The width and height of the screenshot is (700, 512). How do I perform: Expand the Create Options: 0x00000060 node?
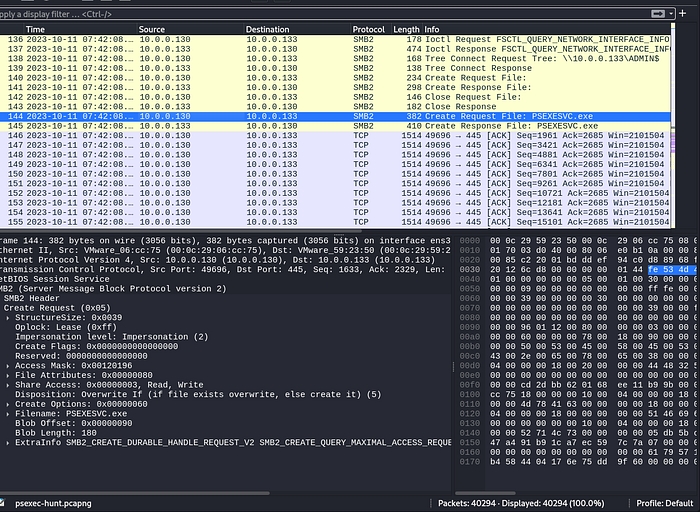tap(9, 404)
